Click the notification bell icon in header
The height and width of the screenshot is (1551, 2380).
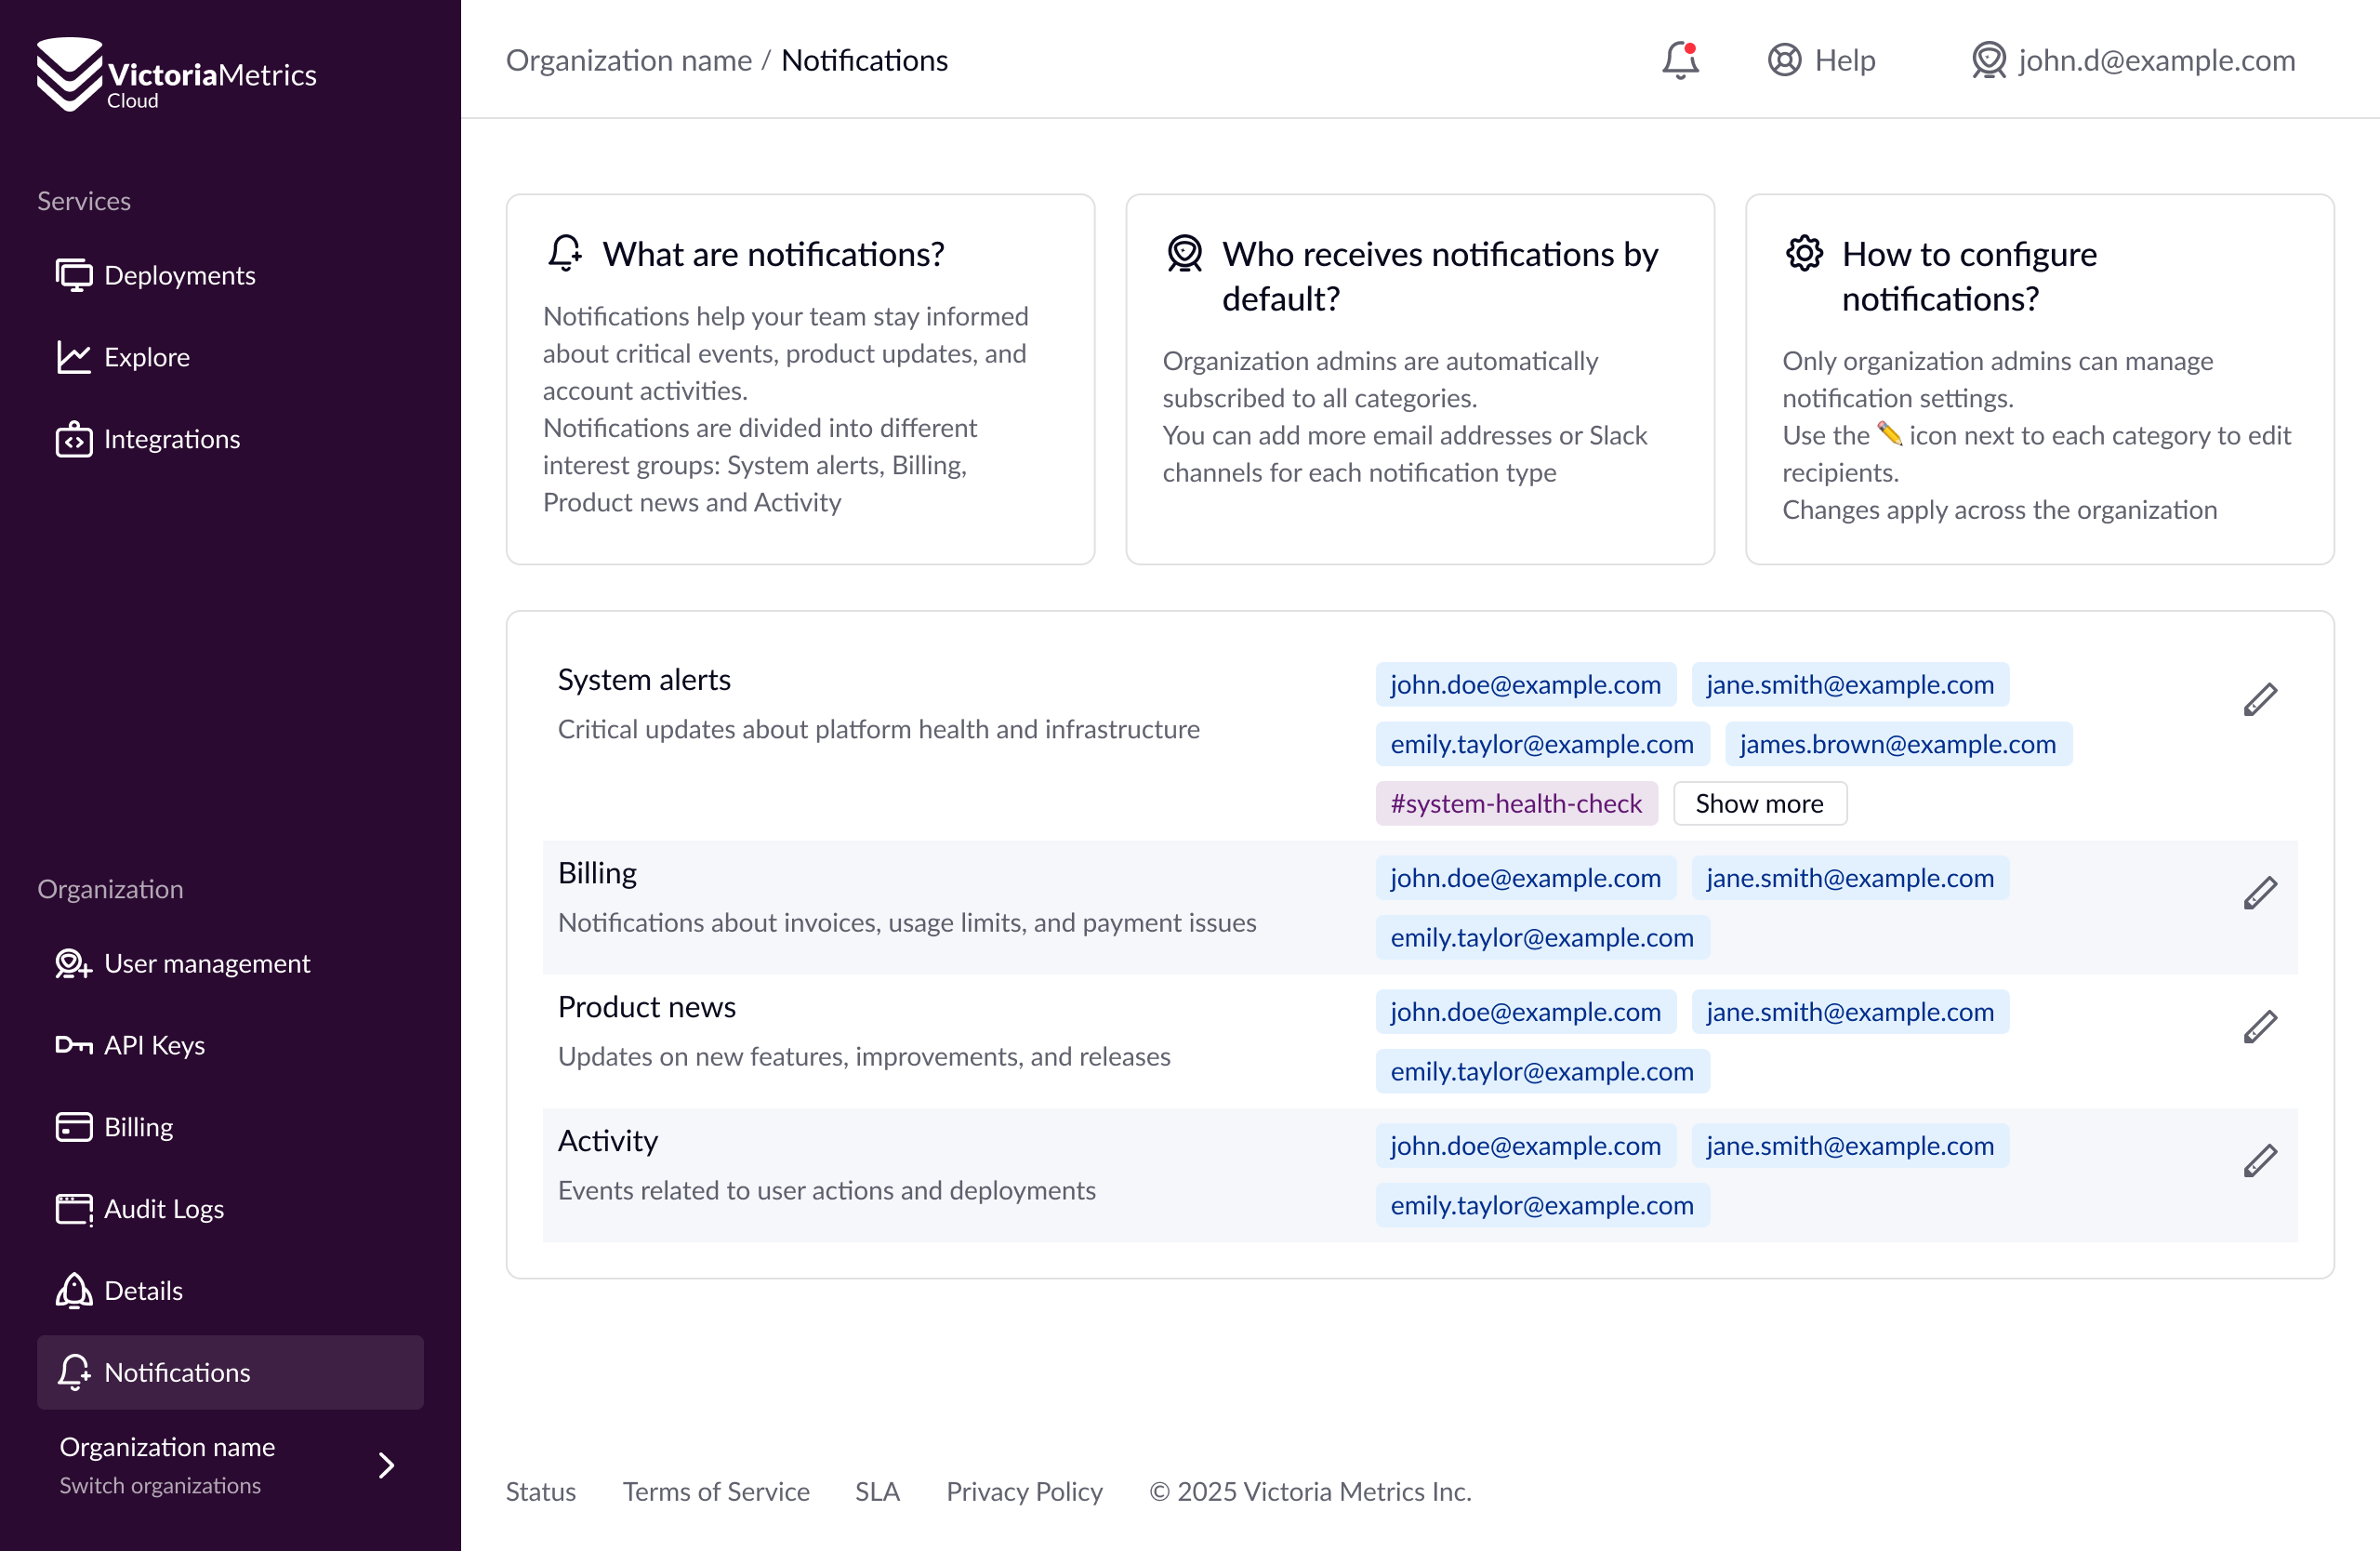pyautogui.click(x=1680, y=60)
